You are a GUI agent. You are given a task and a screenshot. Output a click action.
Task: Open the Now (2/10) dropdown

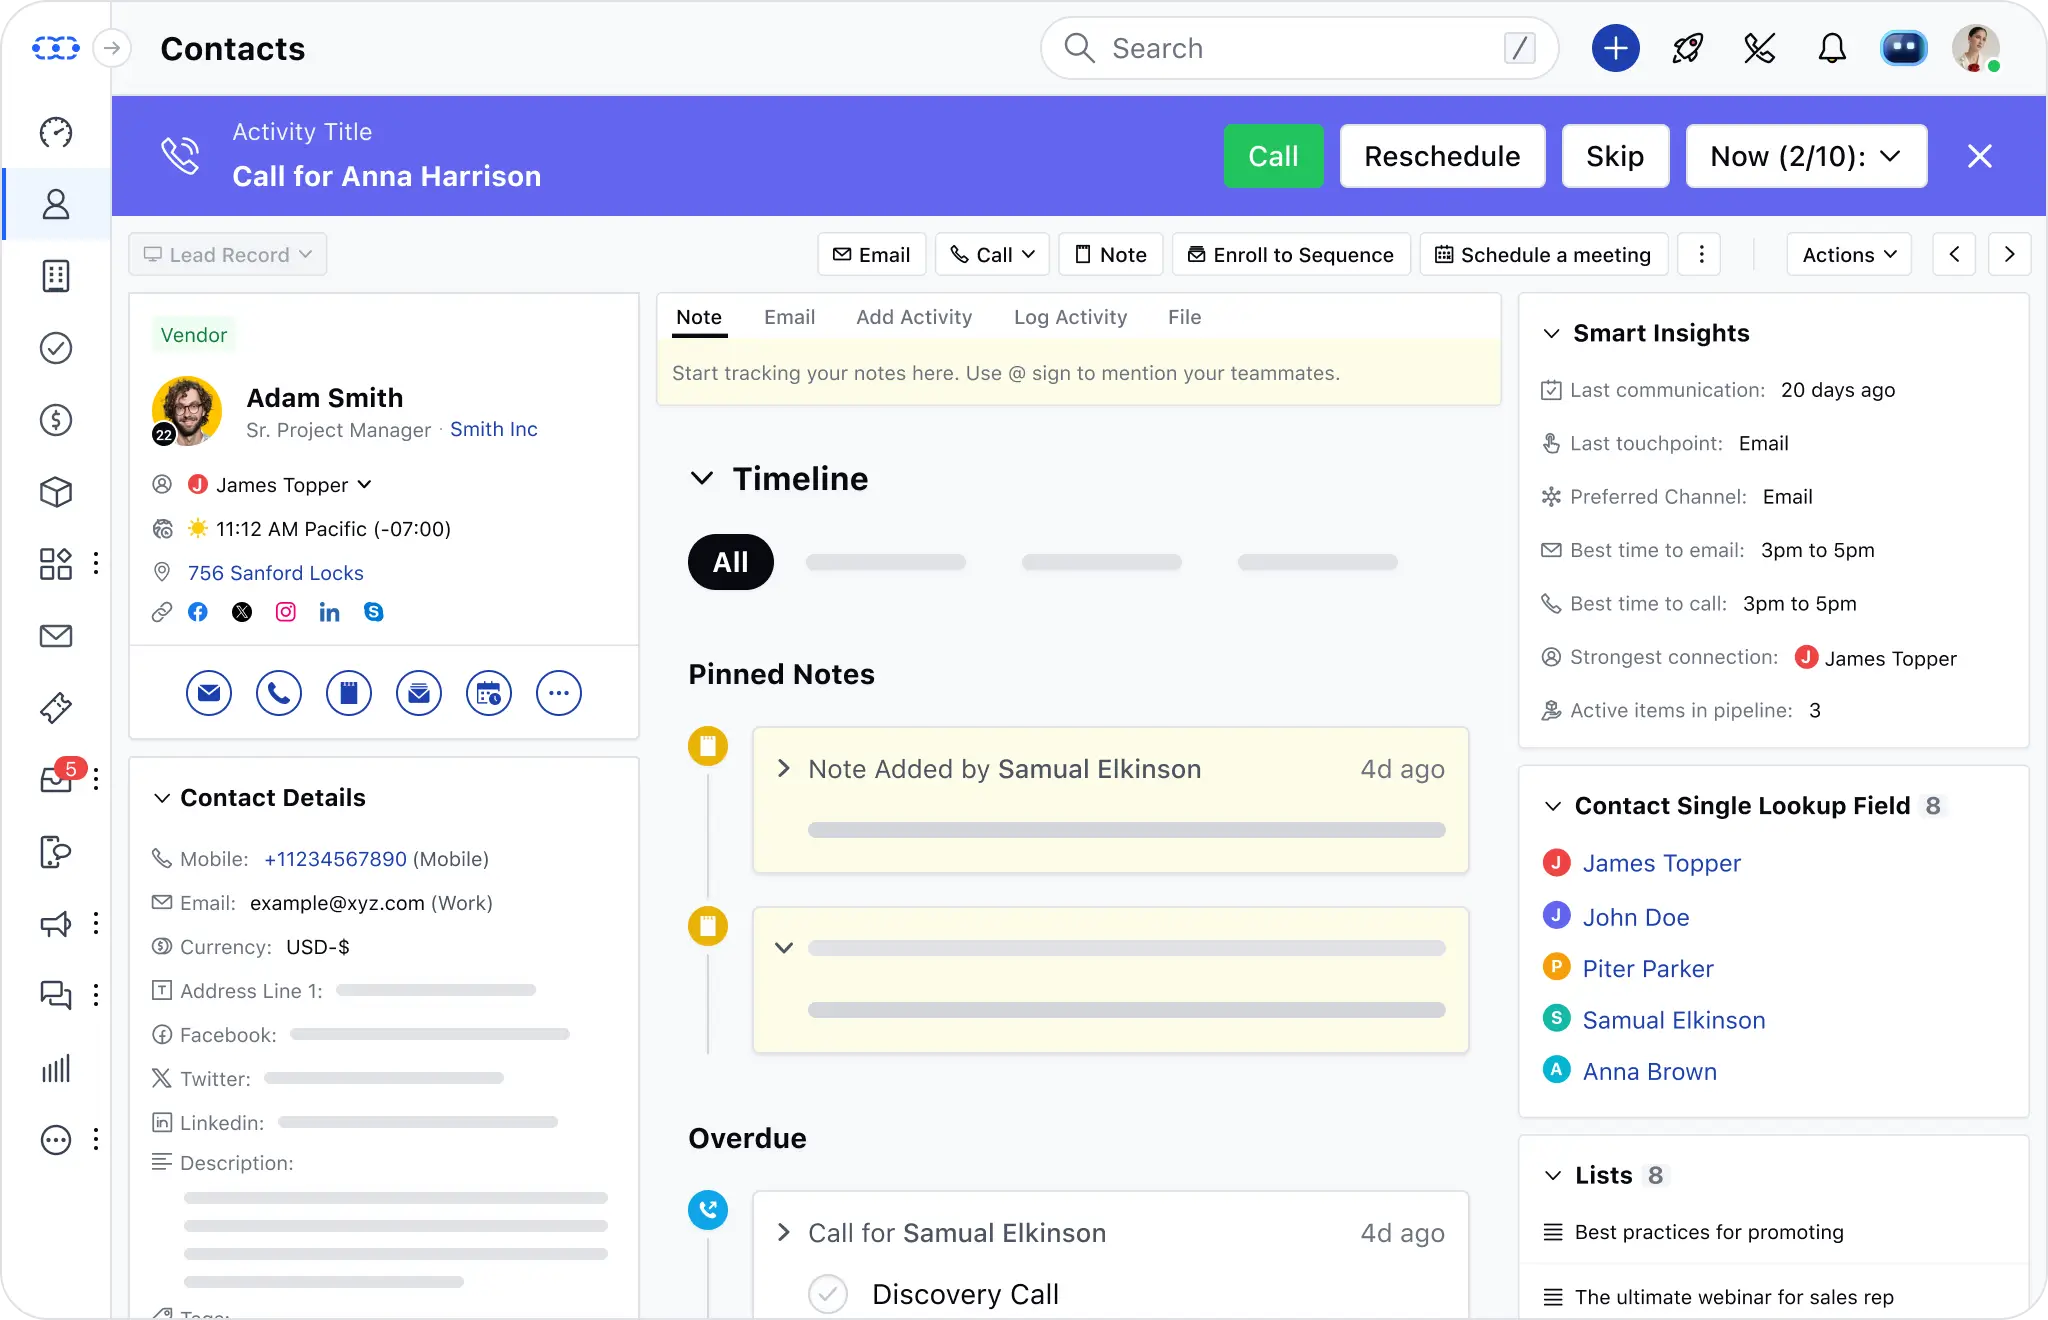1806,156
